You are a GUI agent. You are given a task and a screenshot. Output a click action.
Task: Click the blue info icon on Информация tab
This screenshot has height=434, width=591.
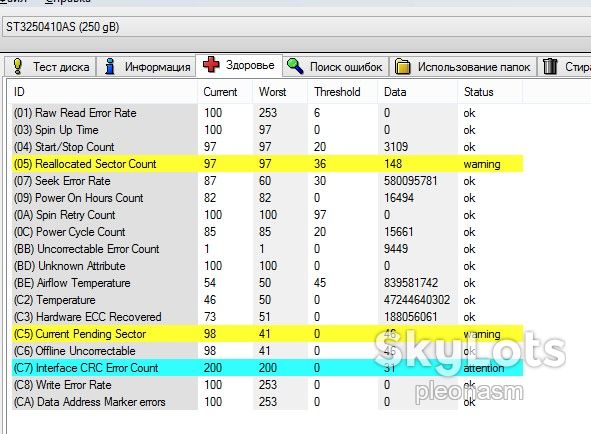tap(110, 66)
